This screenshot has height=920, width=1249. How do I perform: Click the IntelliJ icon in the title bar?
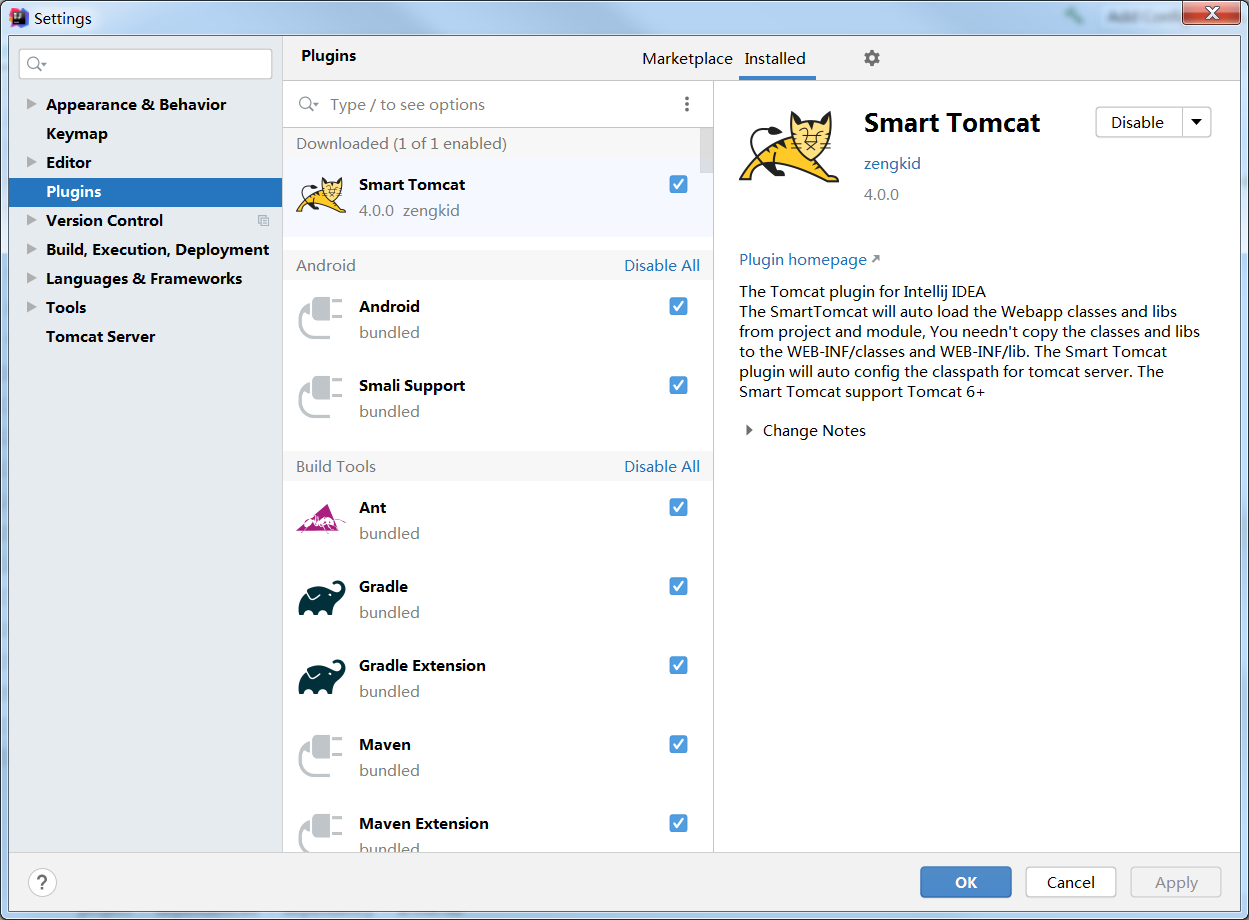[x=18, y=17]
